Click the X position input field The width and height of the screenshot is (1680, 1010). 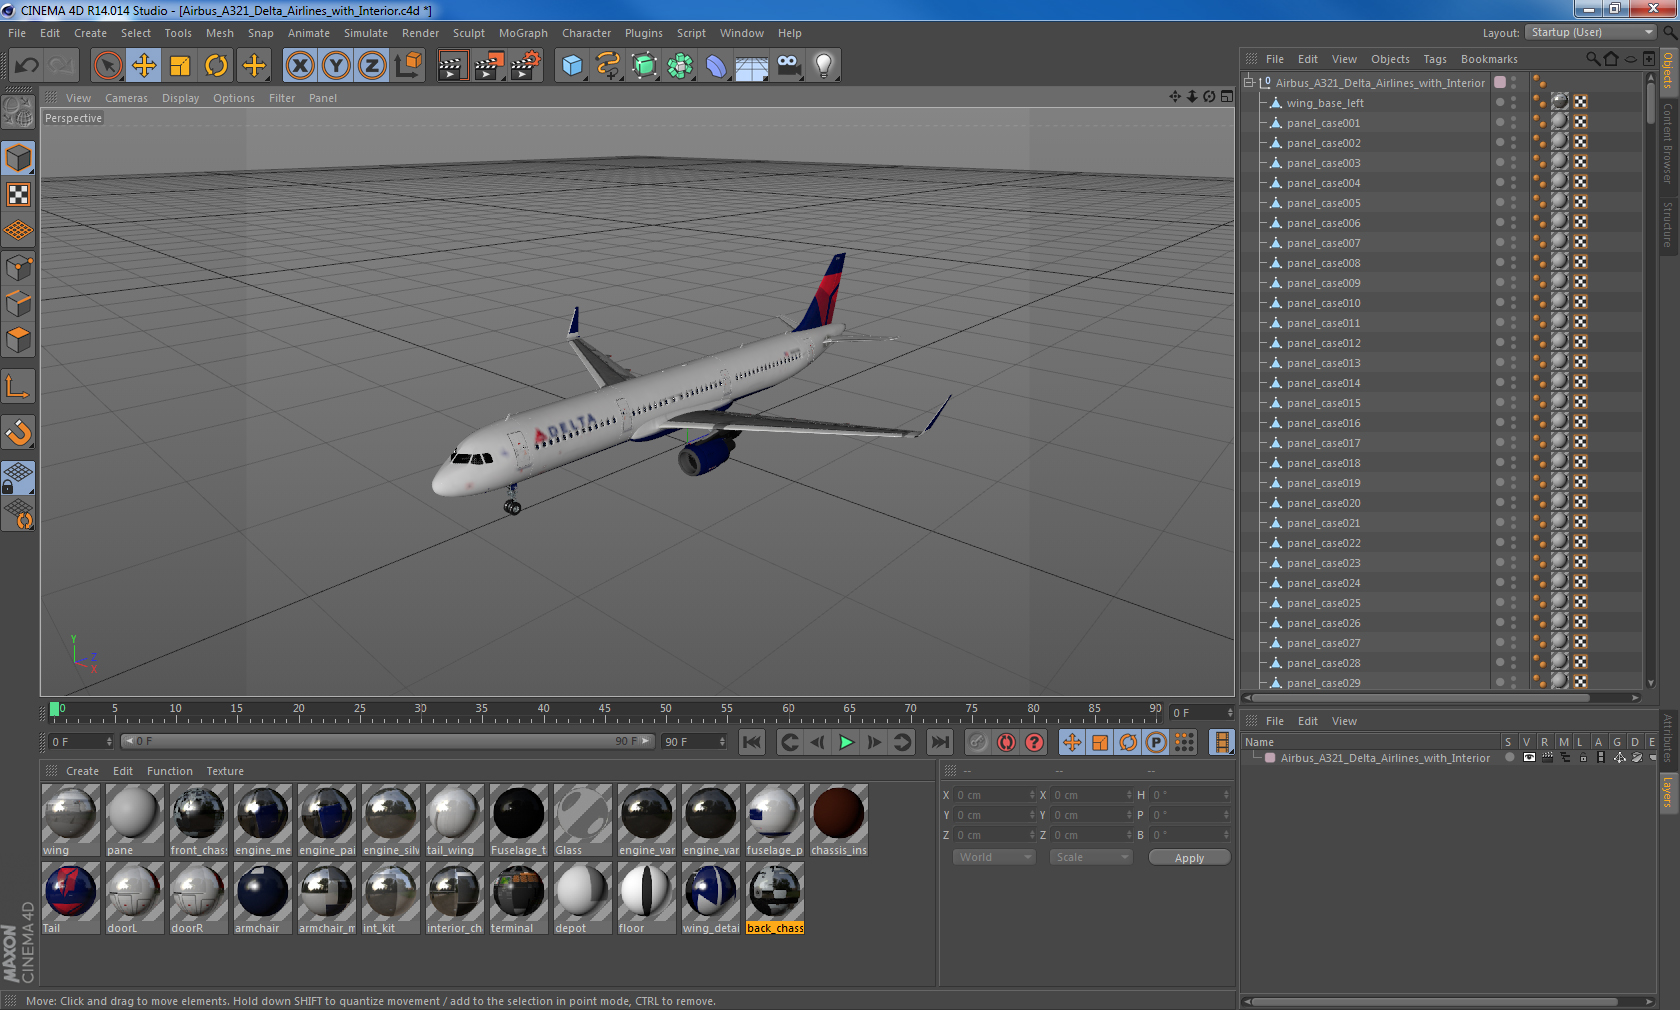(995, 795)
